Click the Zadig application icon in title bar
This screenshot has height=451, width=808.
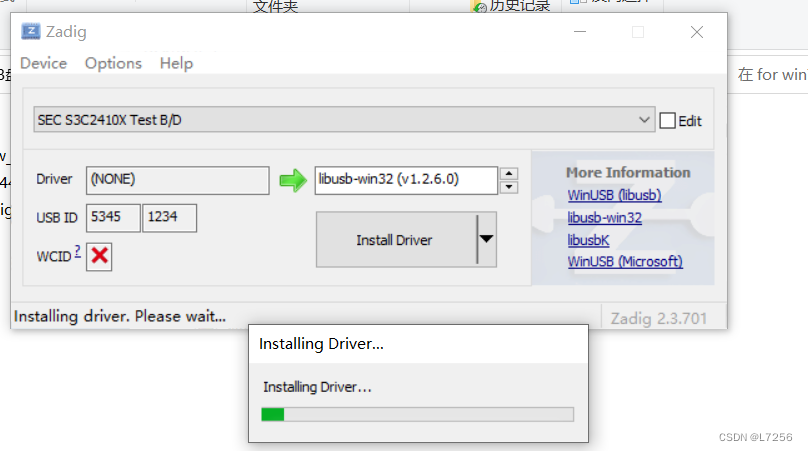(30, 31)
